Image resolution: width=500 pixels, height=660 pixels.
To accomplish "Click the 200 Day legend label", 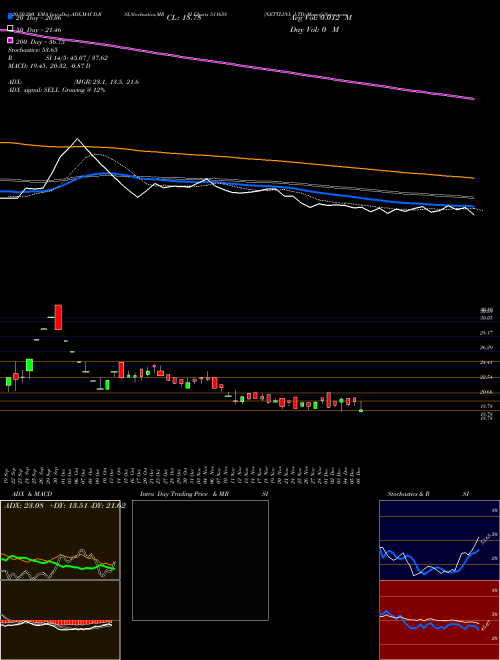I will coord(40,42).
